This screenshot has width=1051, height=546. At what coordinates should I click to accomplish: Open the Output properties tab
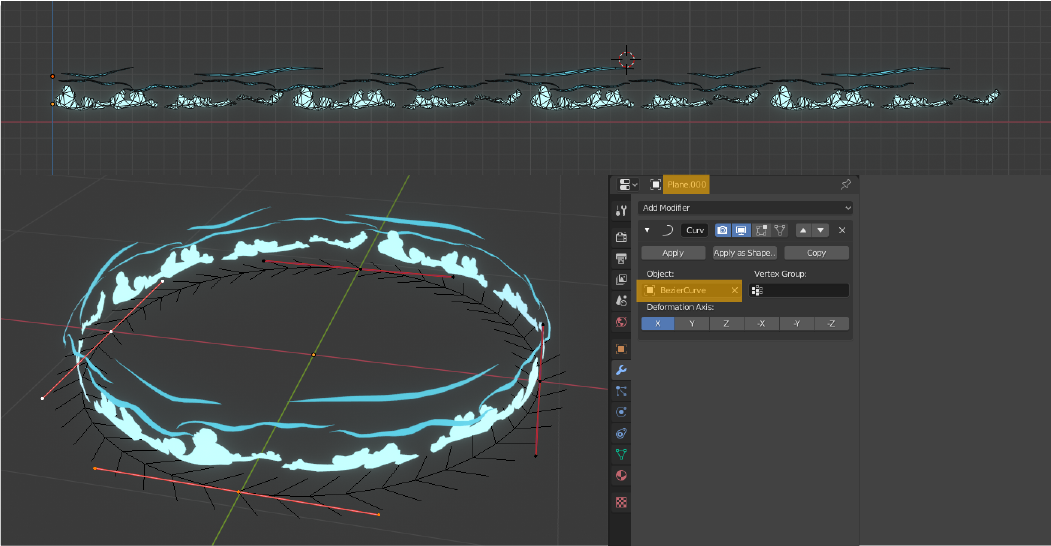pyautogui.click(x=621, y=258)
